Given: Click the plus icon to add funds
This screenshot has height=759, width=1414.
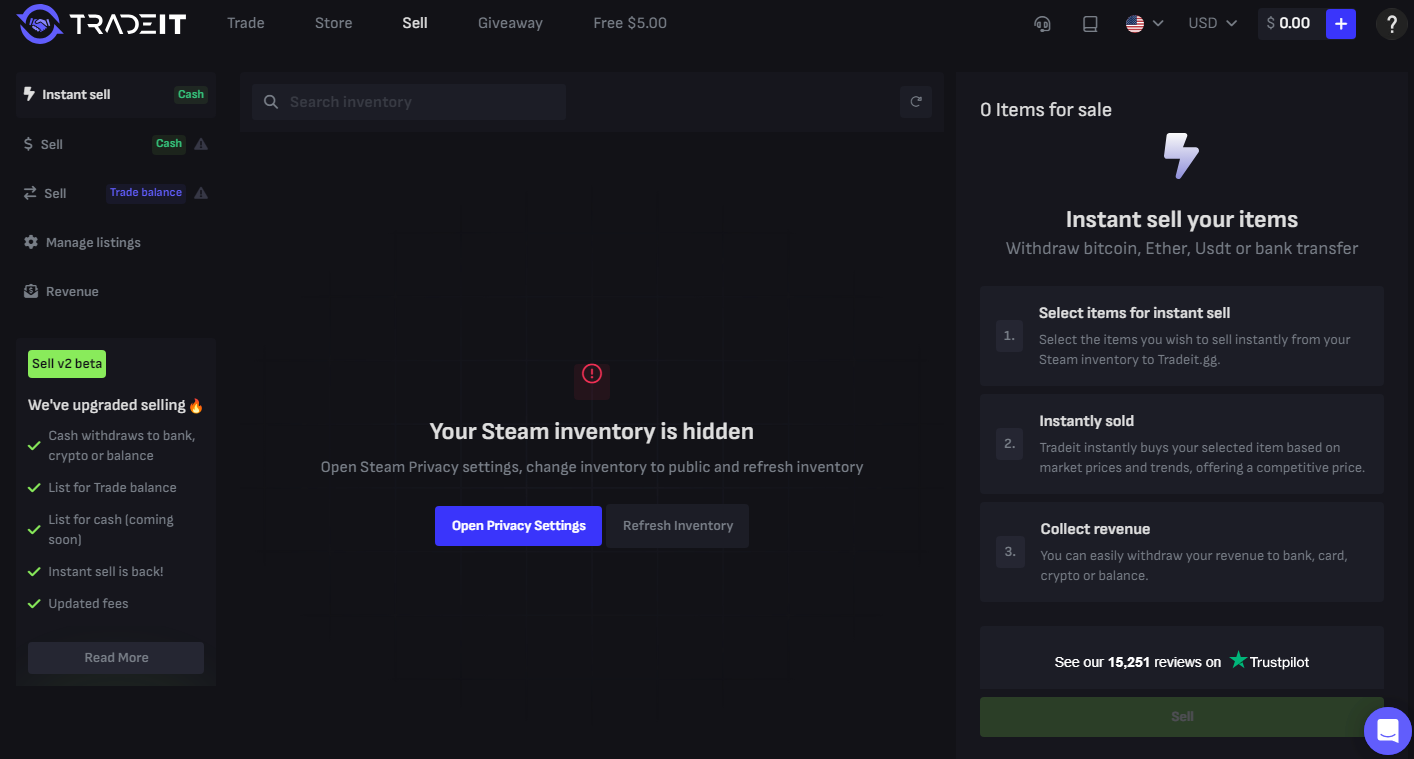Looking at the screenshot, I should click(1340, 24).
